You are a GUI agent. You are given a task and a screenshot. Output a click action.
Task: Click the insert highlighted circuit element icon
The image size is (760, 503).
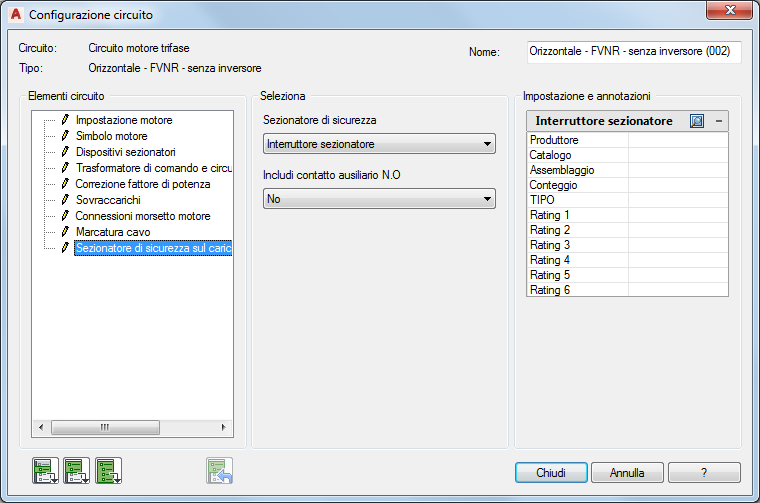[45, 471]
